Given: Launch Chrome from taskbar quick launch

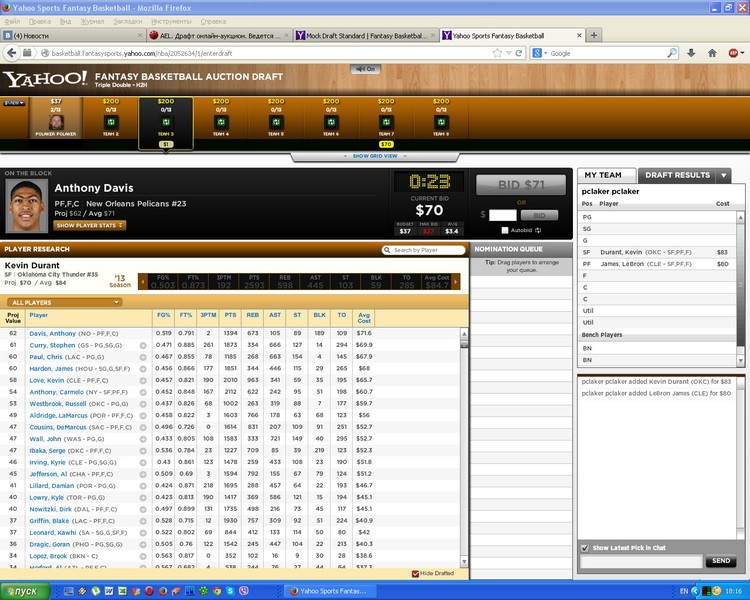Looking at the screenshot, I should (217, 591).
